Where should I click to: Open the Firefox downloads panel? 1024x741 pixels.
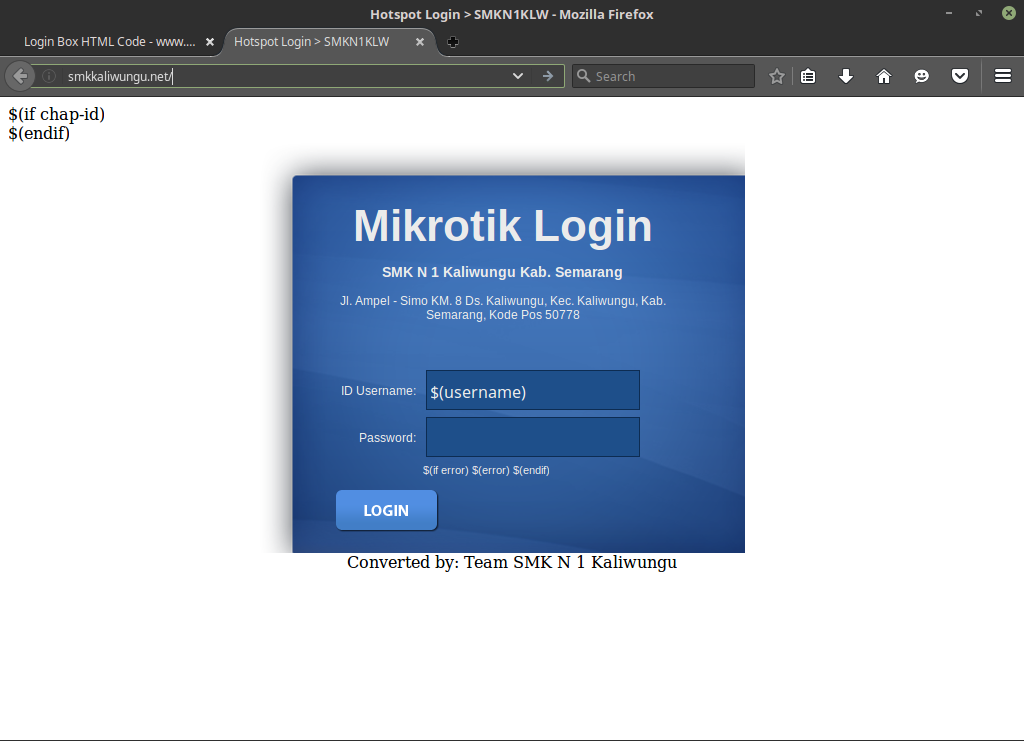coord(845,75)
